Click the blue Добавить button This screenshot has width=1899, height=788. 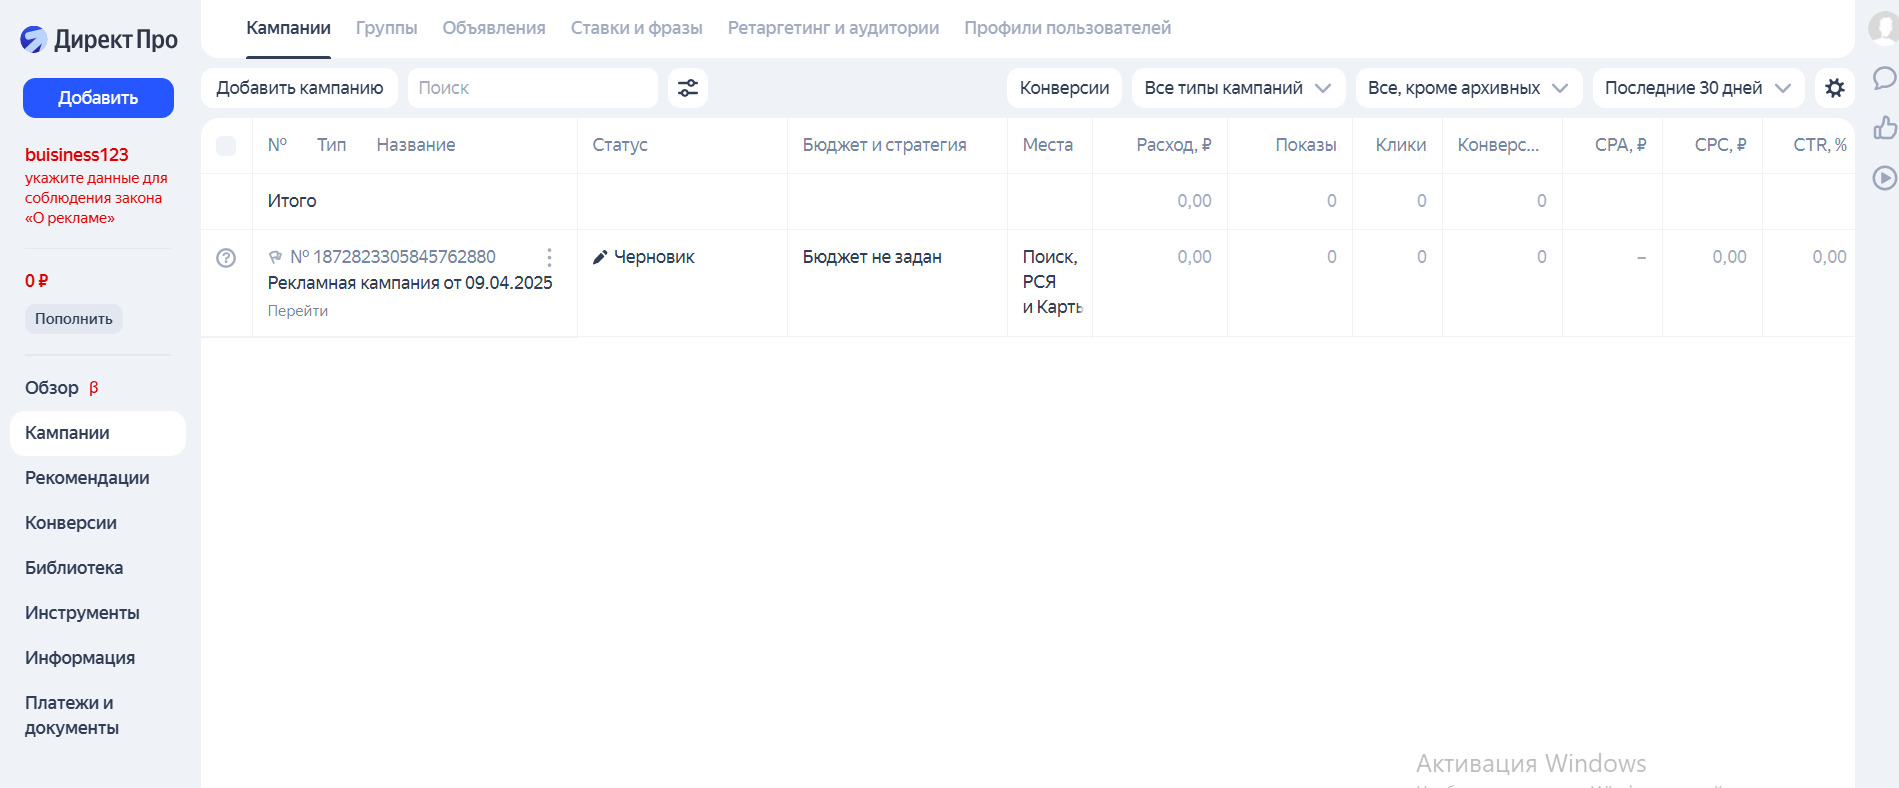[x=98, y=98]
